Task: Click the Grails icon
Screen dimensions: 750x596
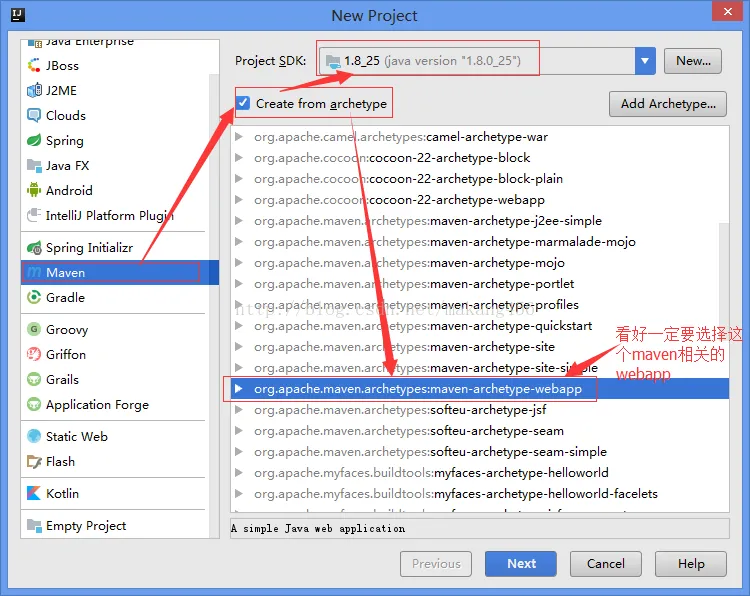Action: (x=34, y=379)
